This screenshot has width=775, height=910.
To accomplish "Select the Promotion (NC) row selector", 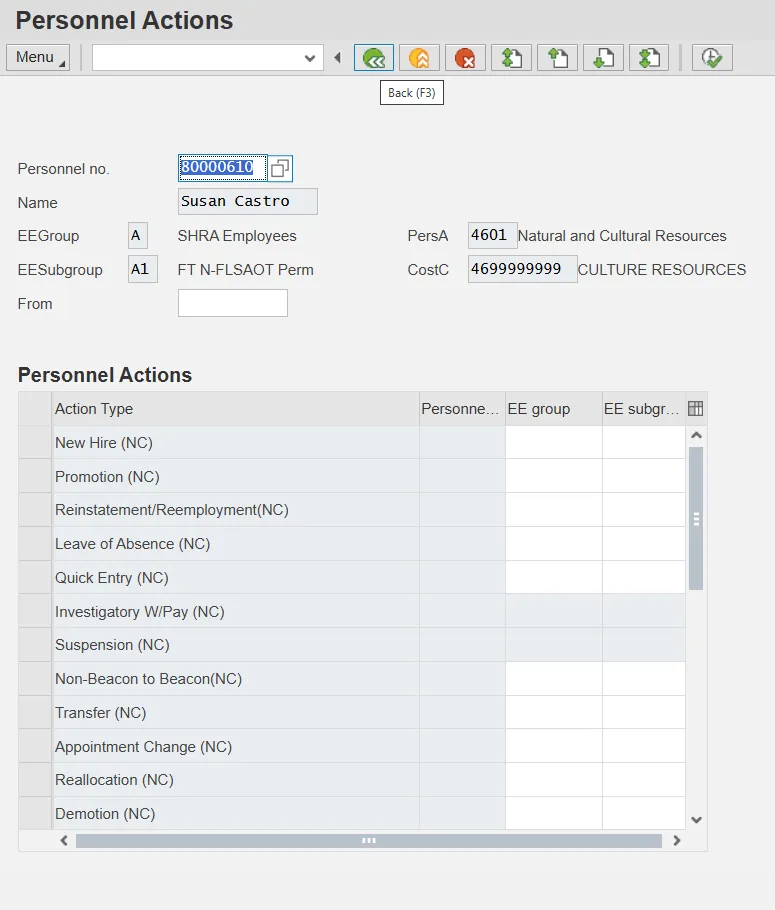I will (x=35, y=477).
